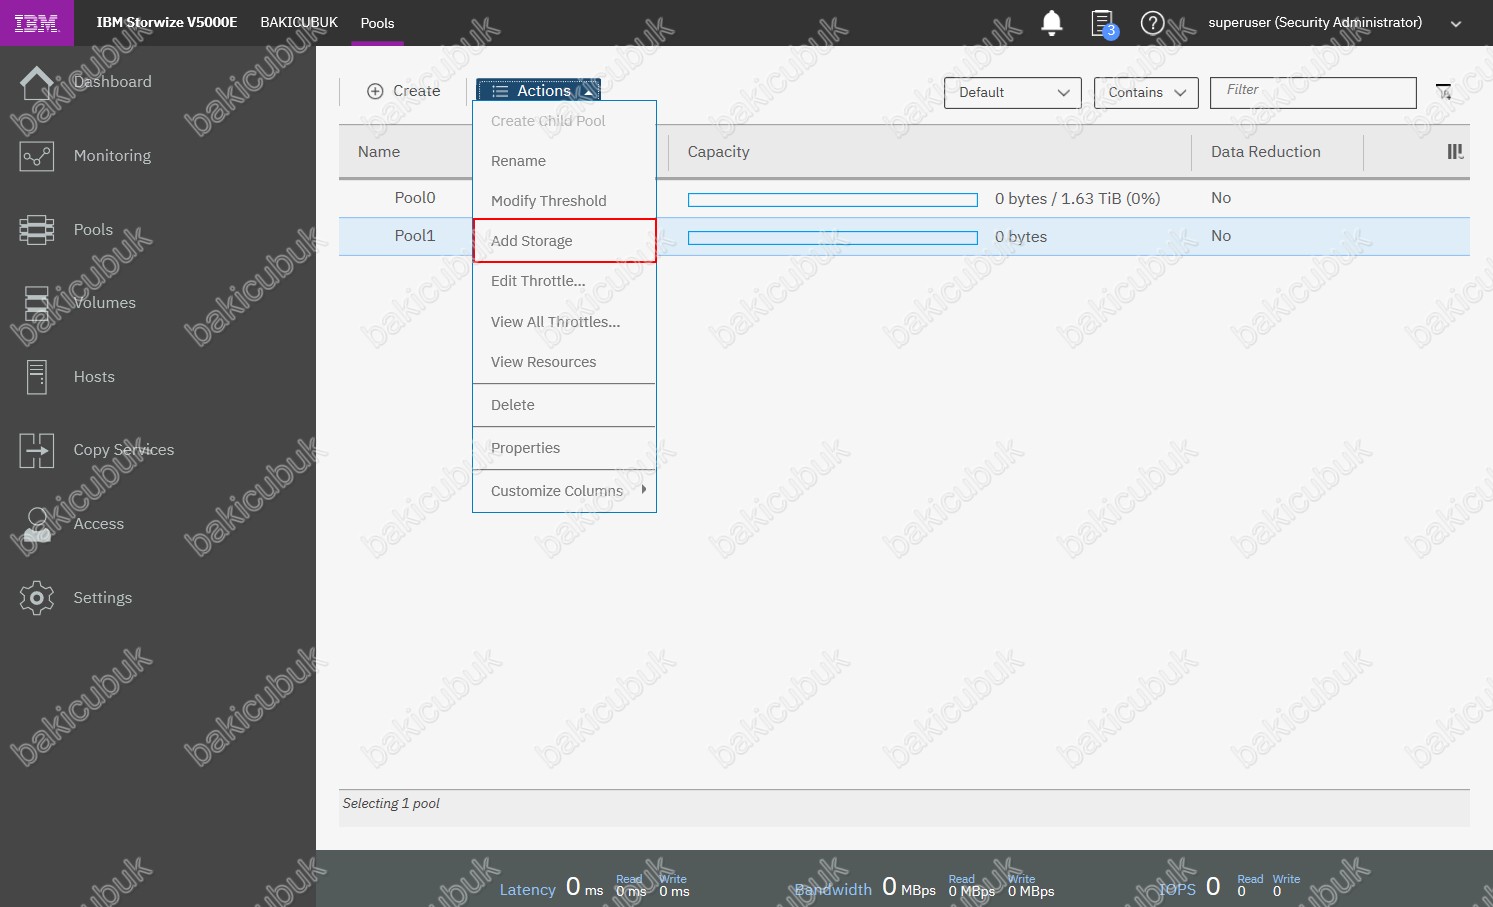
Task: Click inside the Filter text field
Action: (x=1313, y=92)
